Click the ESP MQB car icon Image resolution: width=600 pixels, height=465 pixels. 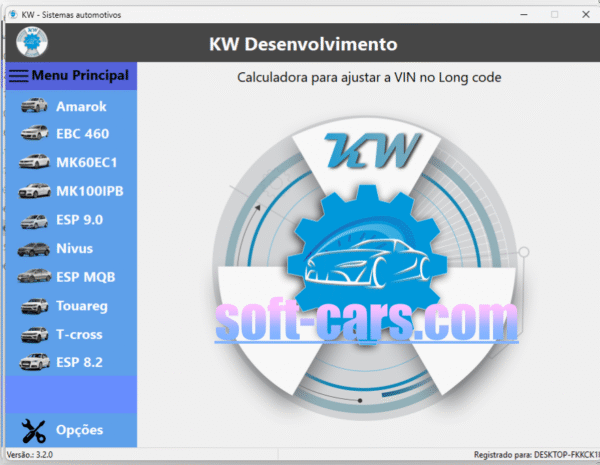click(x=34, y=276)
